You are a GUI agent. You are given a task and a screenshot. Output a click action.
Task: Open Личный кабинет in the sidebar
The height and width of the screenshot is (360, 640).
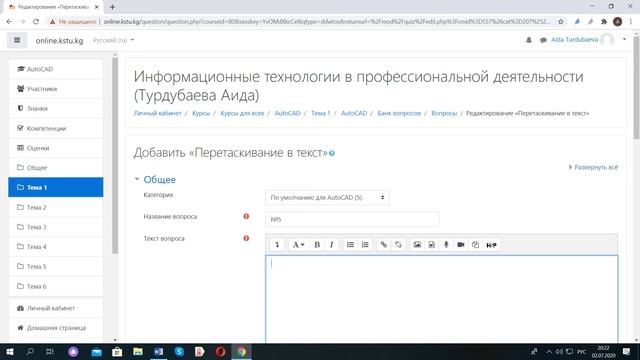[x=56, y=308]
